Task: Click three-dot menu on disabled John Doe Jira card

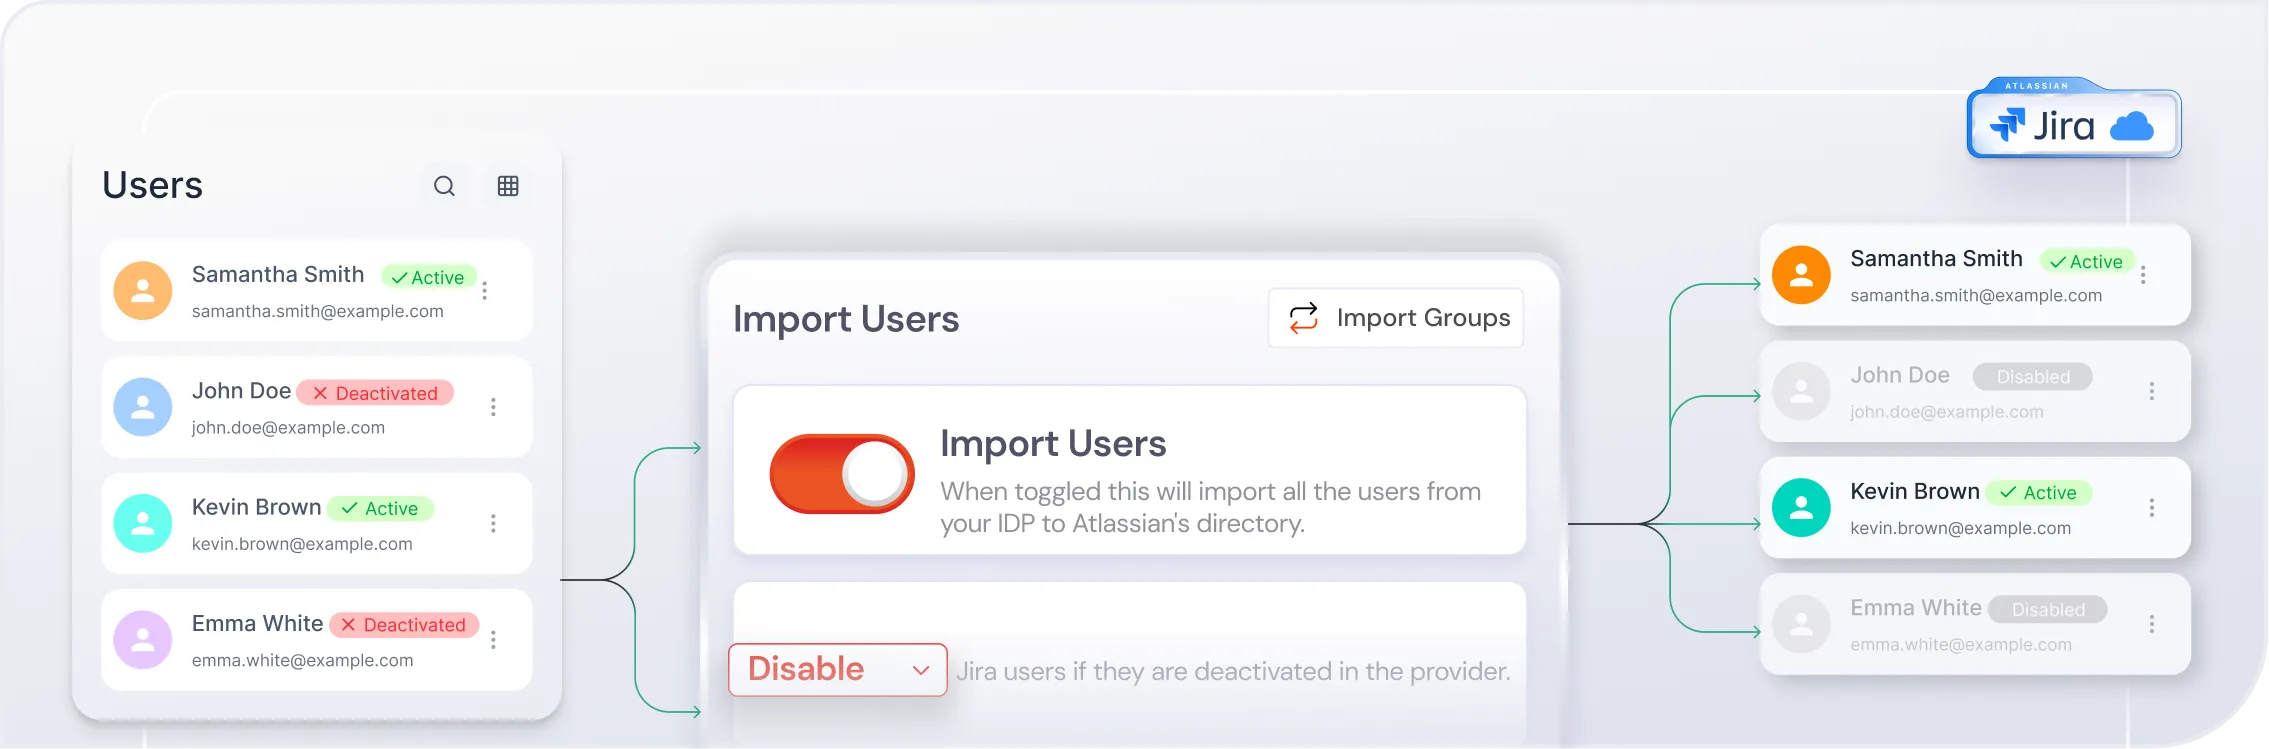Action: 2151,391
